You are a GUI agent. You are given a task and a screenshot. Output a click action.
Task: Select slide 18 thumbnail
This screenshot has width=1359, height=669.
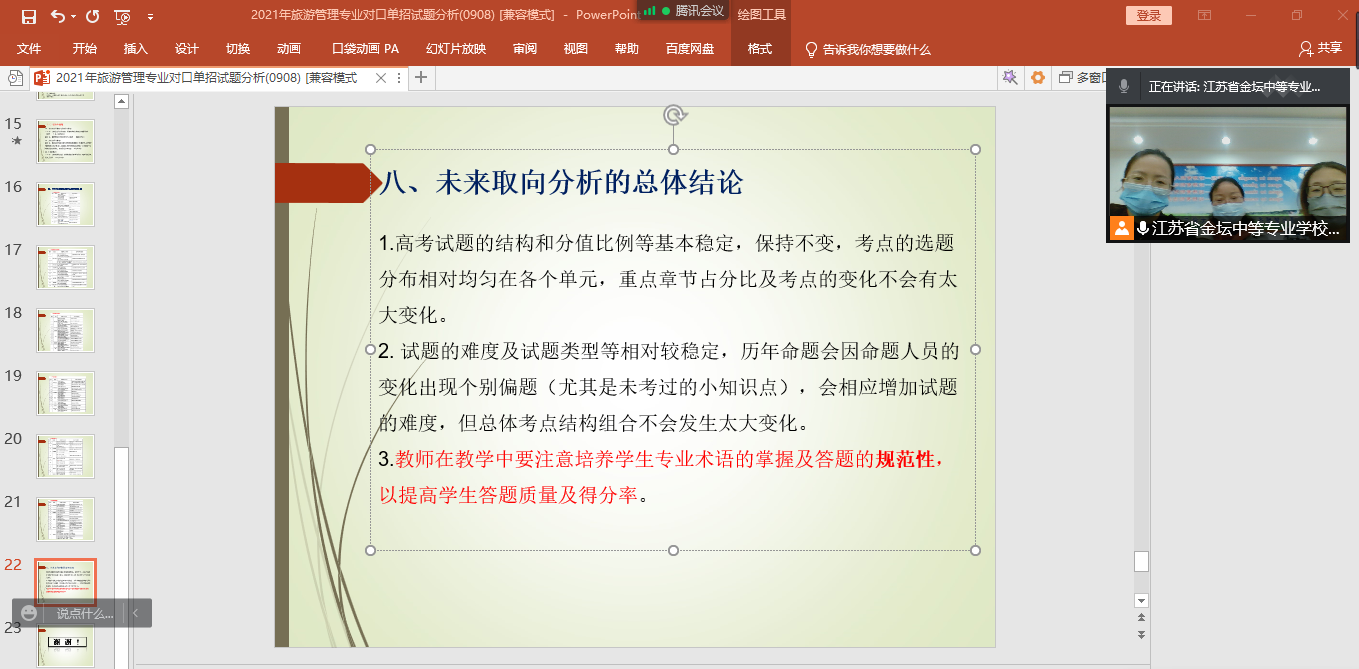coord(66,330)
